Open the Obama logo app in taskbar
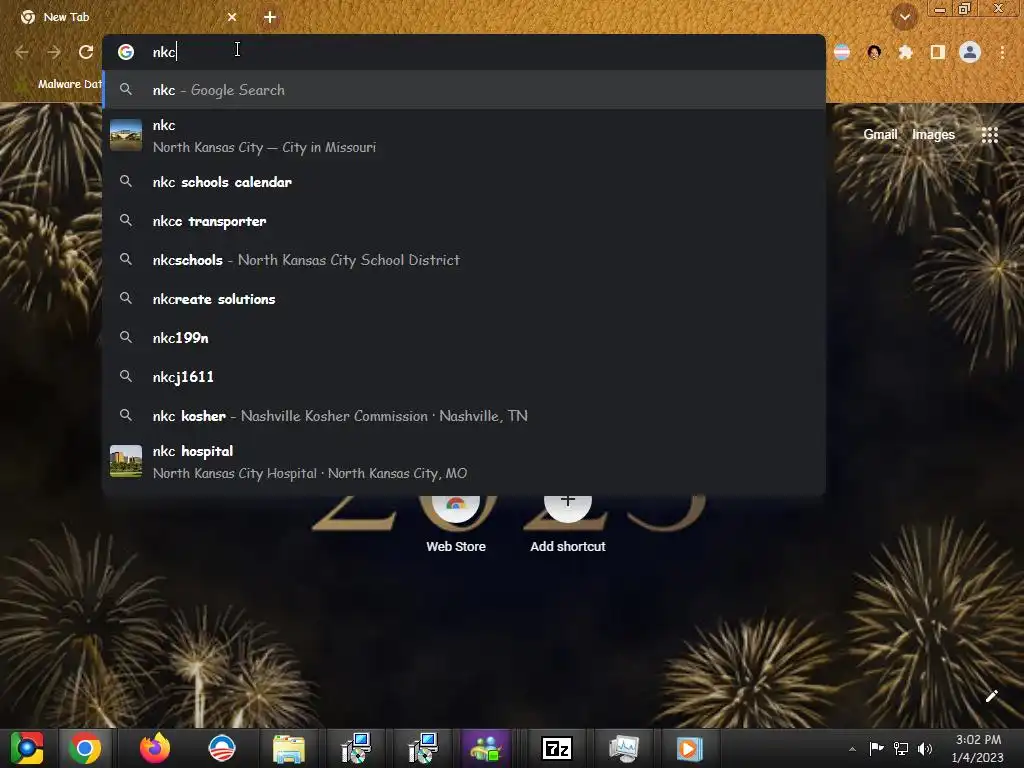 pyautogui.click(x=222, y=748)
